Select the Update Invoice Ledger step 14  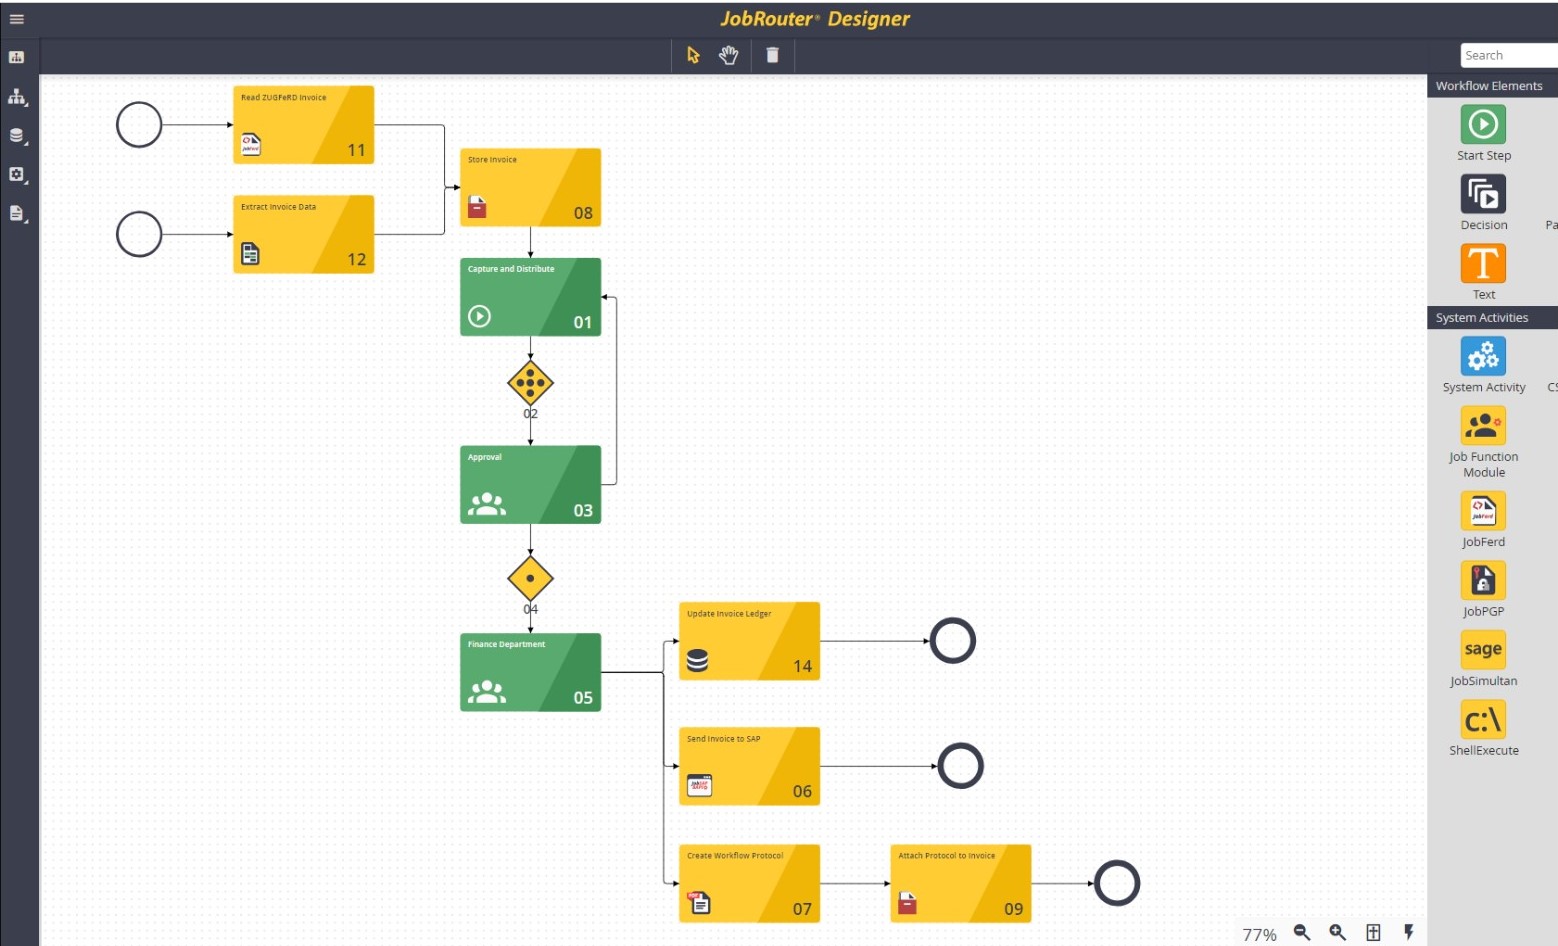750,641
